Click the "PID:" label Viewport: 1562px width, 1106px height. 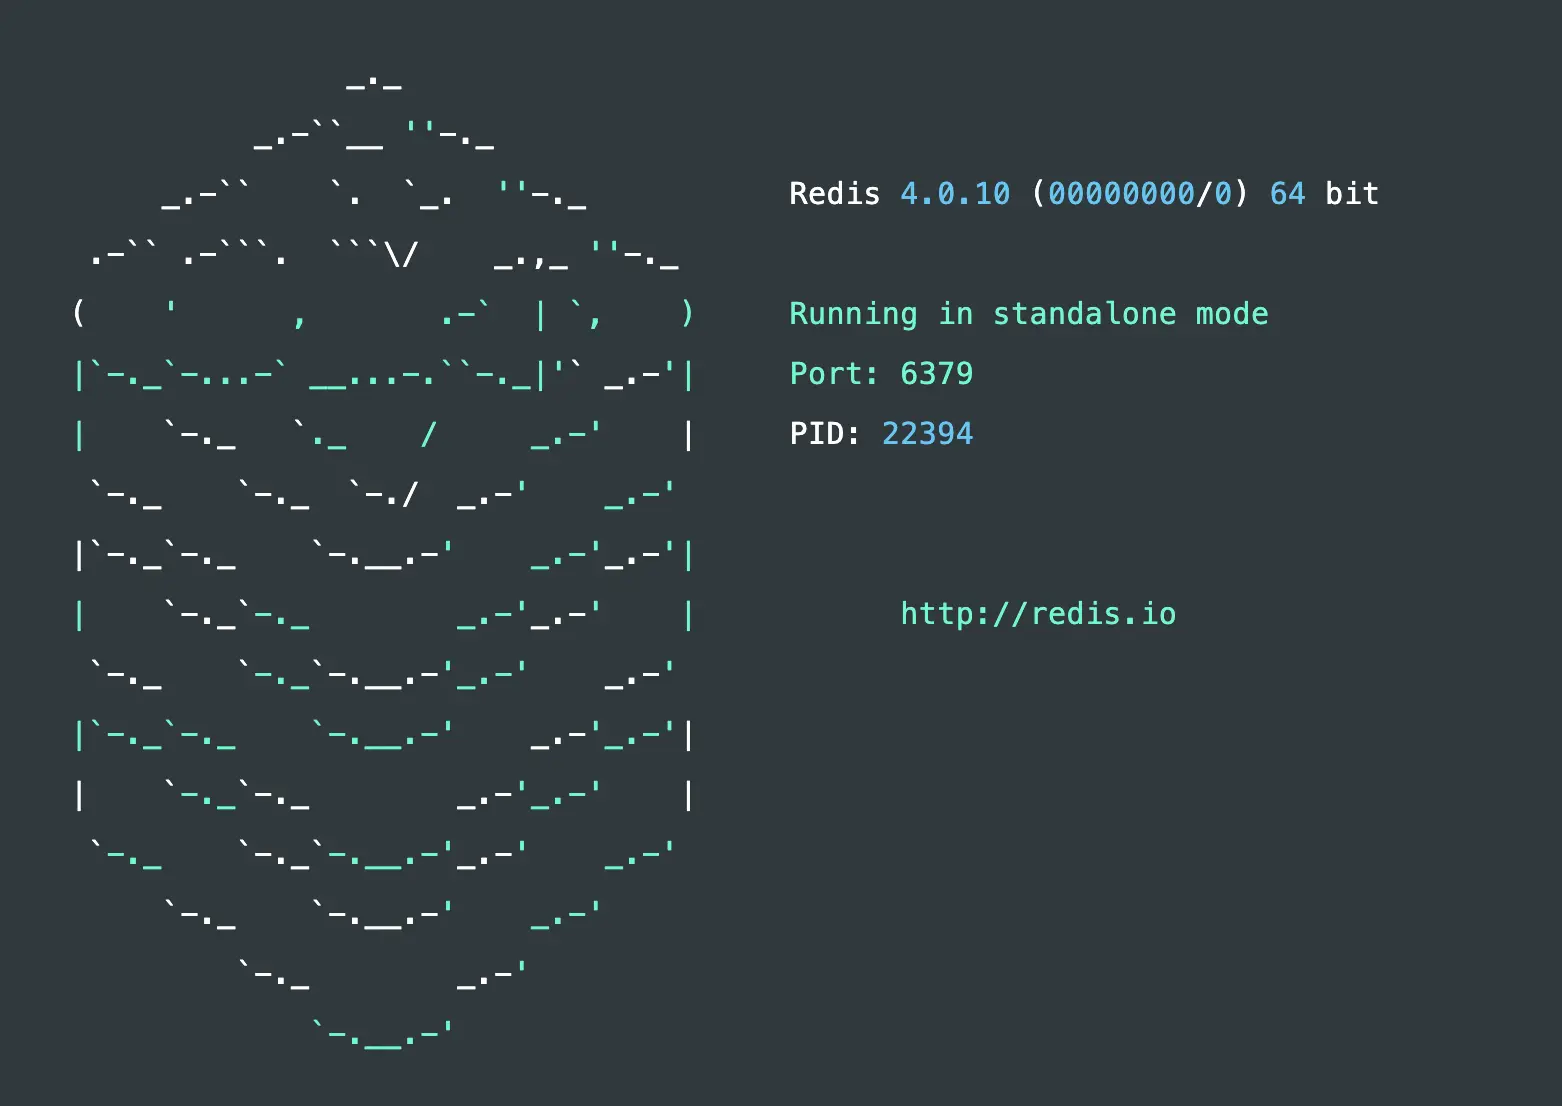pos(825,434)
